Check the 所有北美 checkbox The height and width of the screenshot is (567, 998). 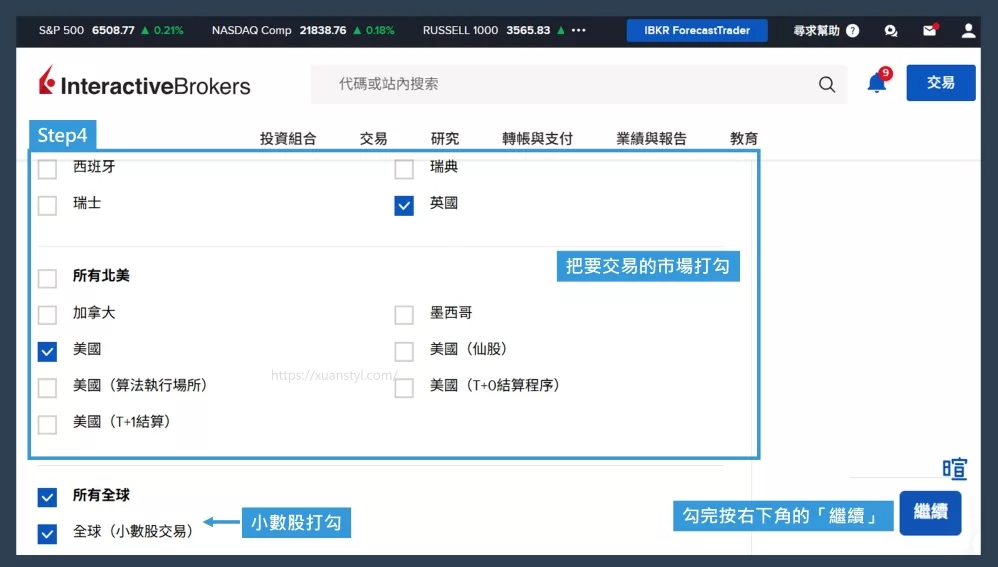[x=47, y=278]
